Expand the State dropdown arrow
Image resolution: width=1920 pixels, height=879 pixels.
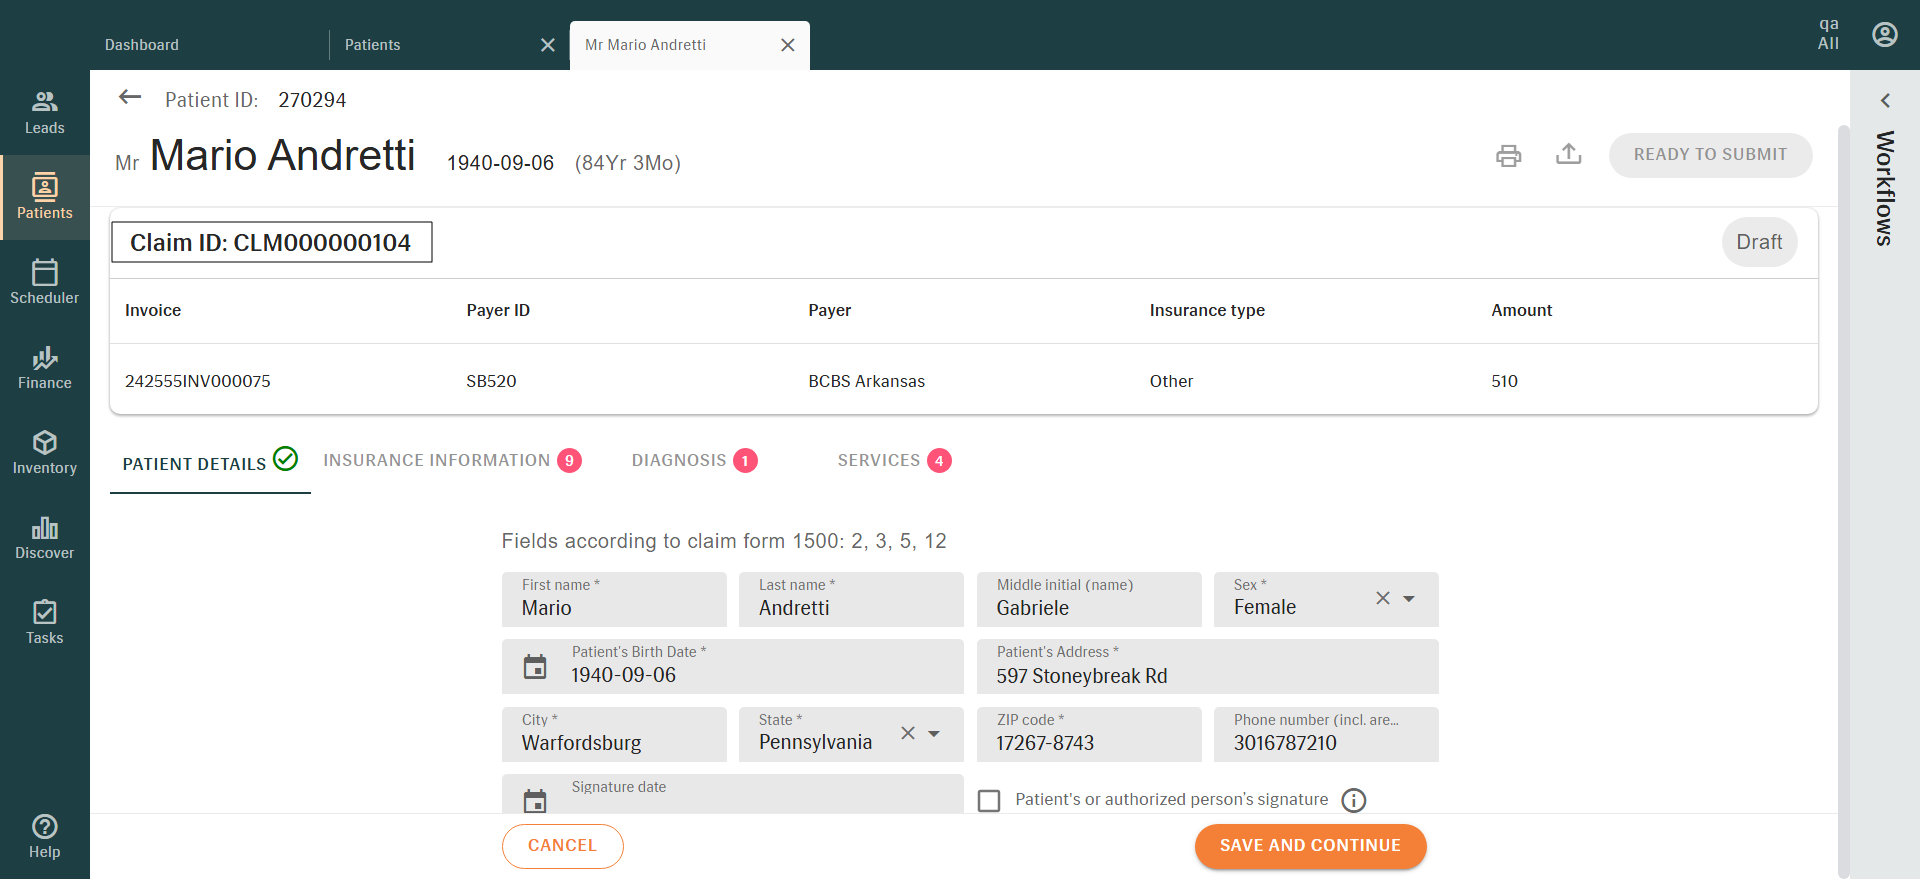point(934,734)
